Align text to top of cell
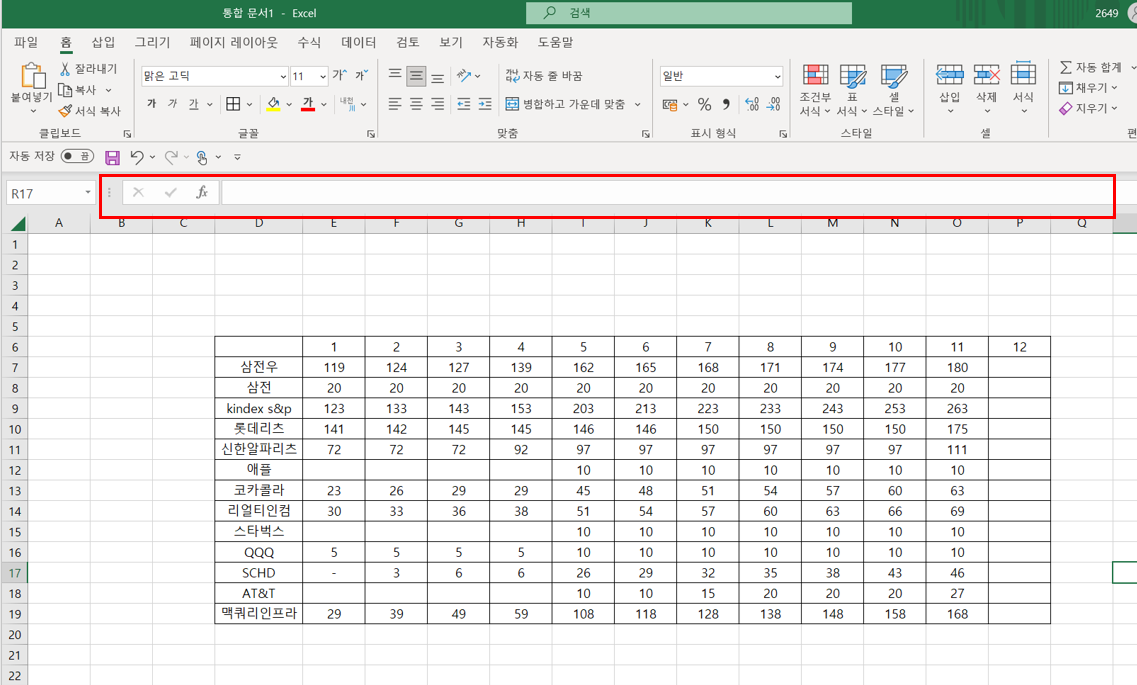This screenshot has width=1137, height=685. (x=395, y=75)
